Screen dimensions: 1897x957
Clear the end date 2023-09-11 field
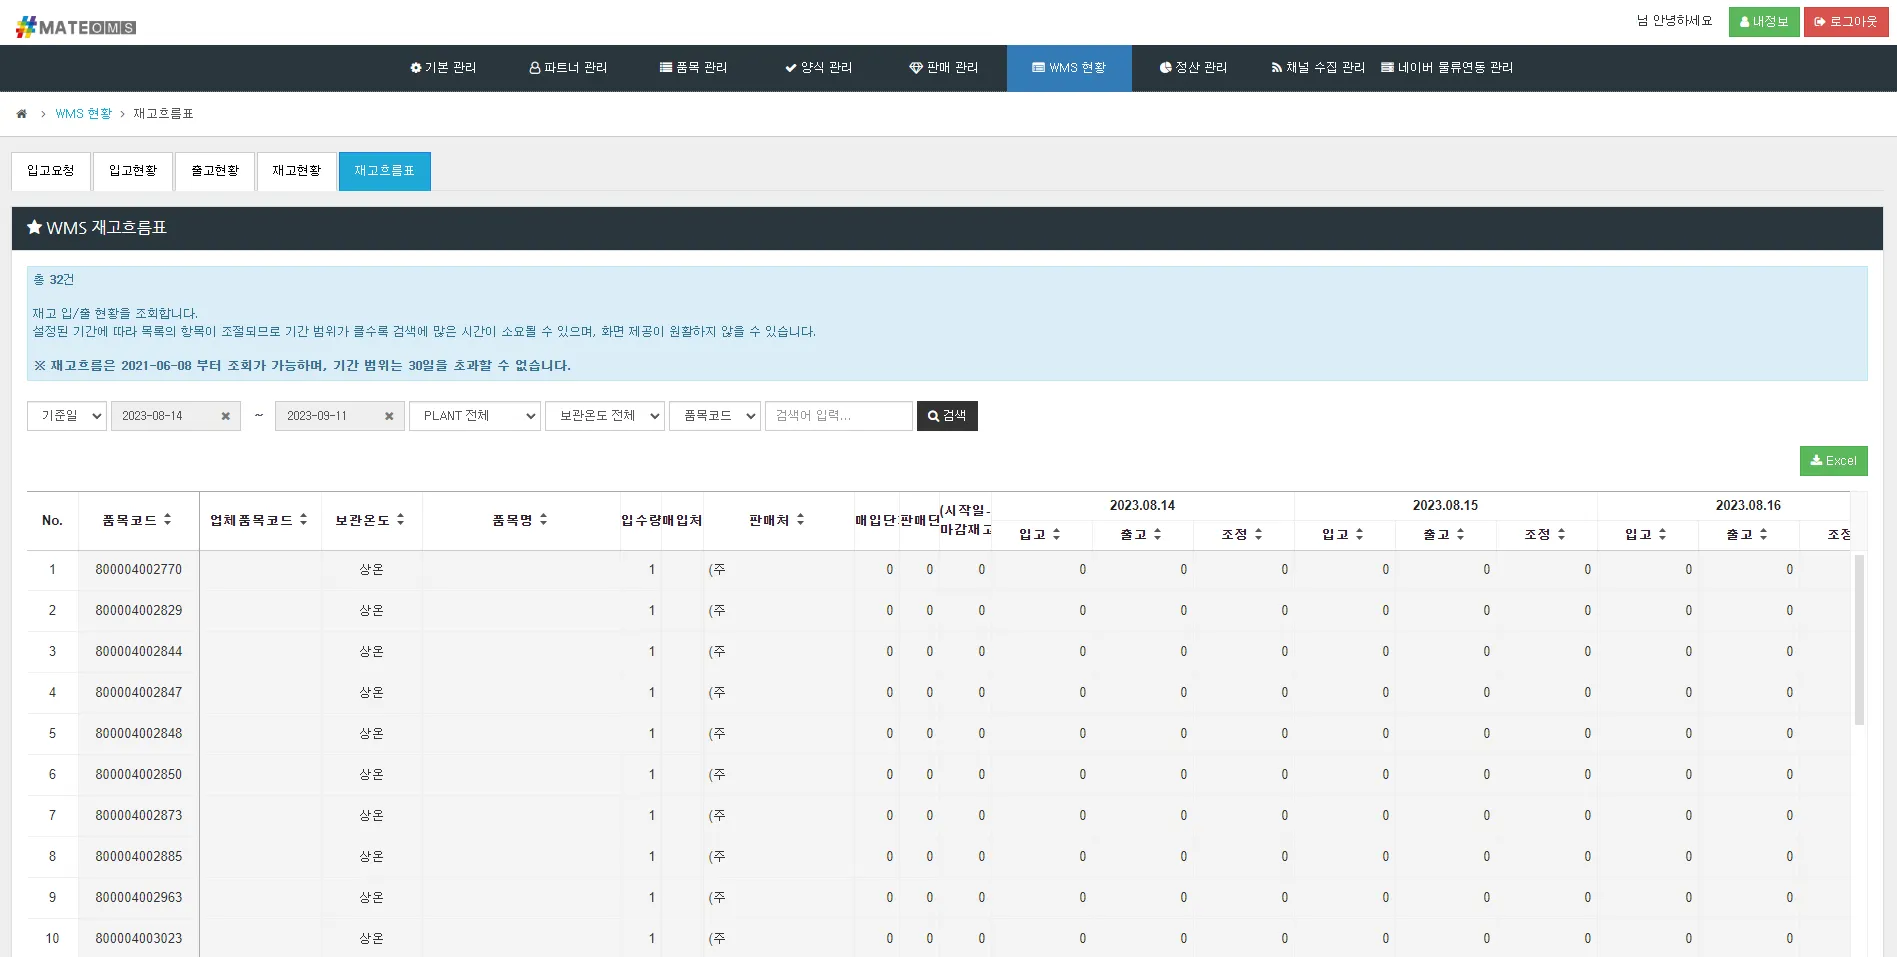(390, 416)
